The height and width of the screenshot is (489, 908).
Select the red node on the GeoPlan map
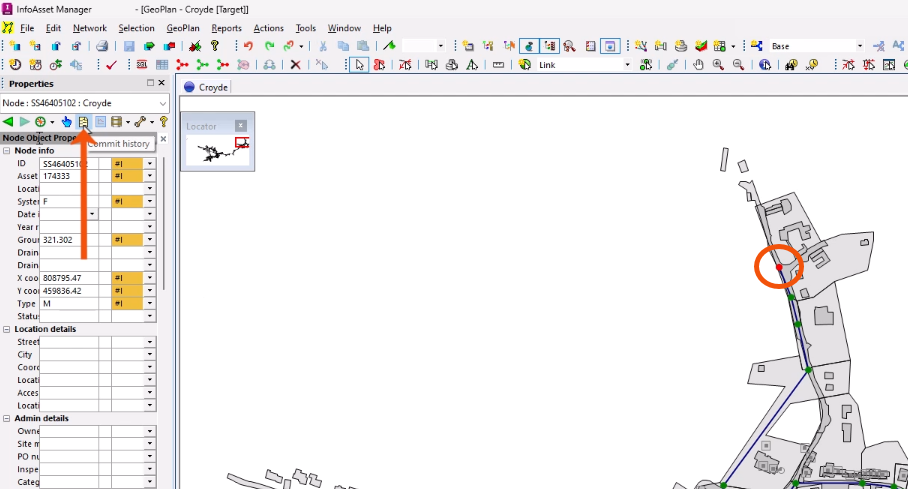coord(779,267)
